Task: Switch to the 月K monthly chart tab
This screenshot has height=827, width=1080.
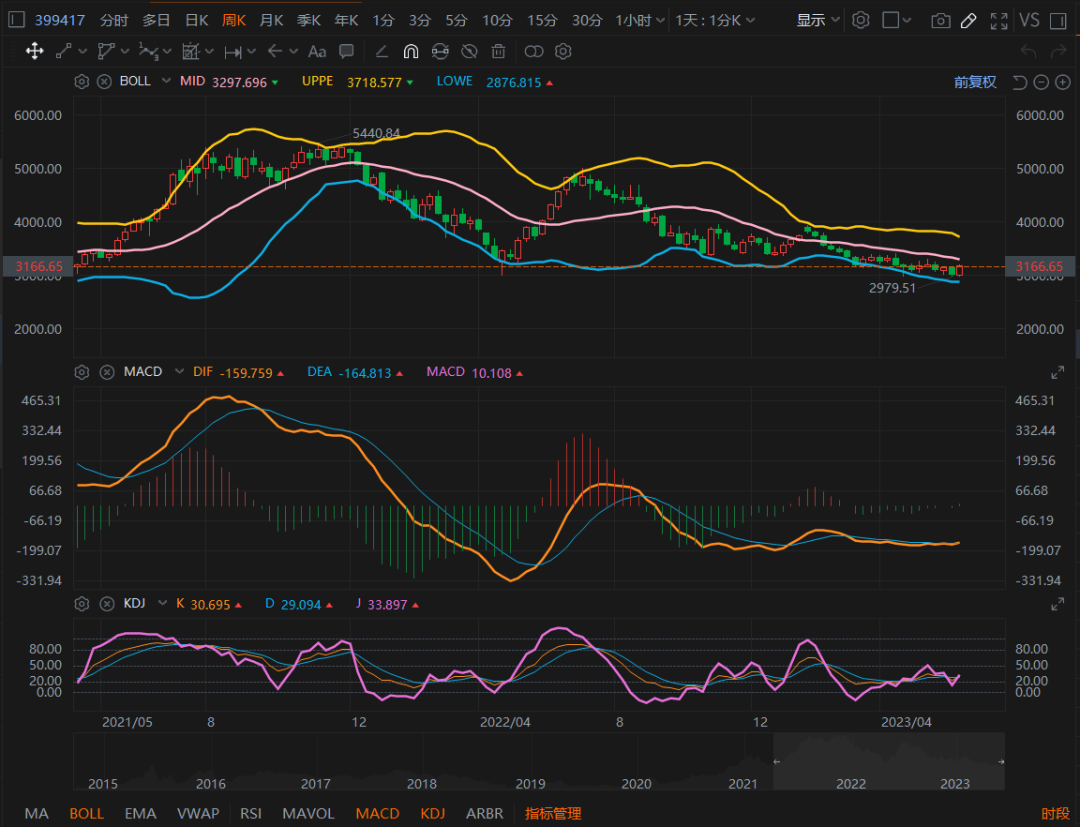Action: tap(271, 21)
